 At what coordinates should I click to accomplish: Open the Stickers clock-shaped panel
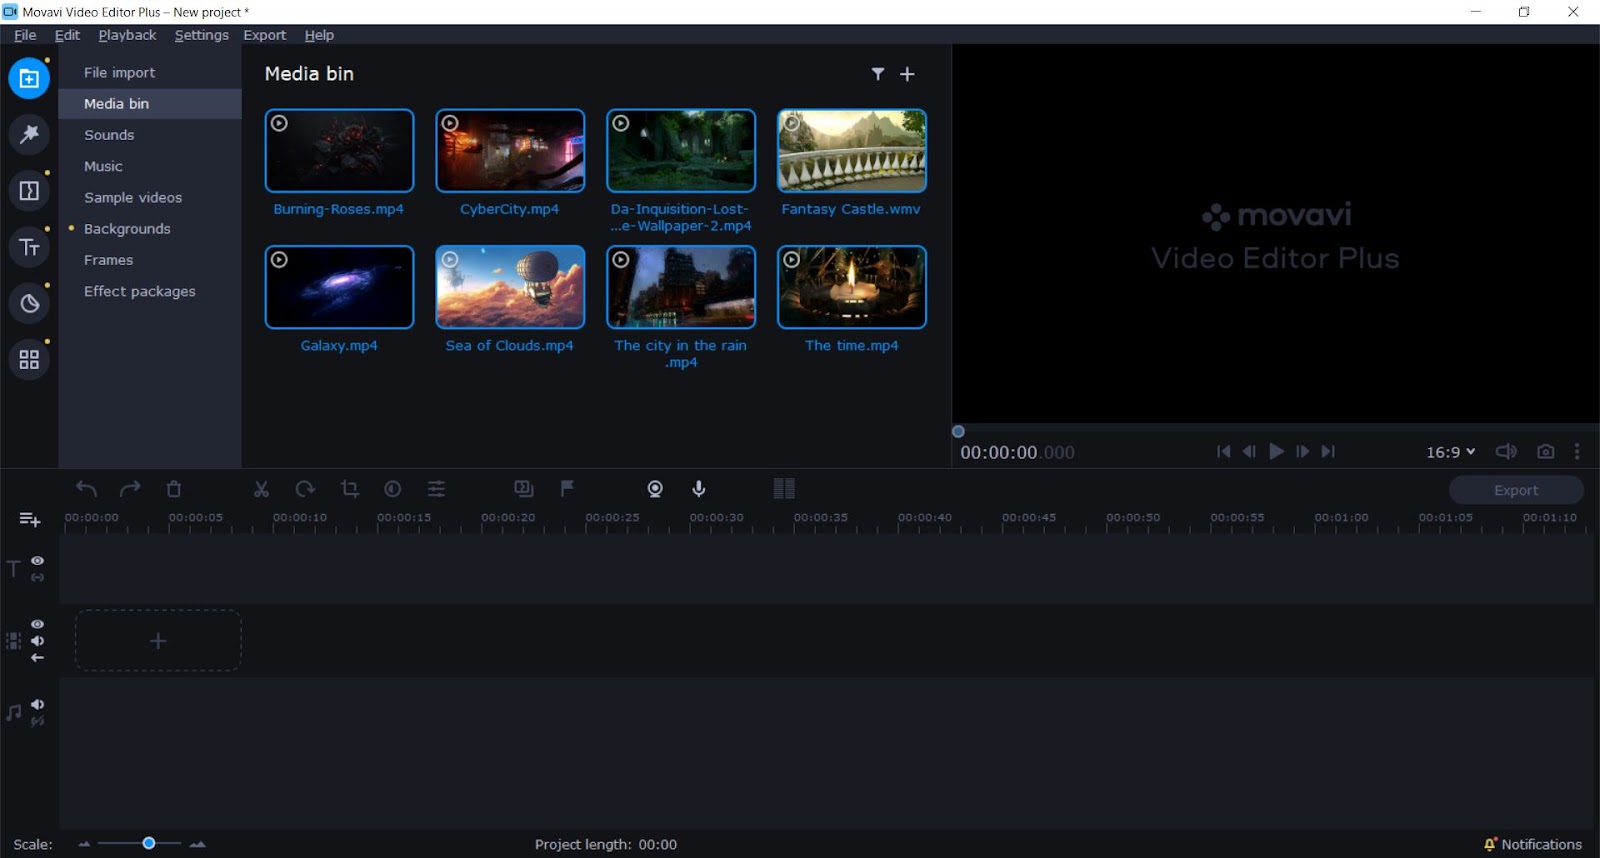click(29, 303)
